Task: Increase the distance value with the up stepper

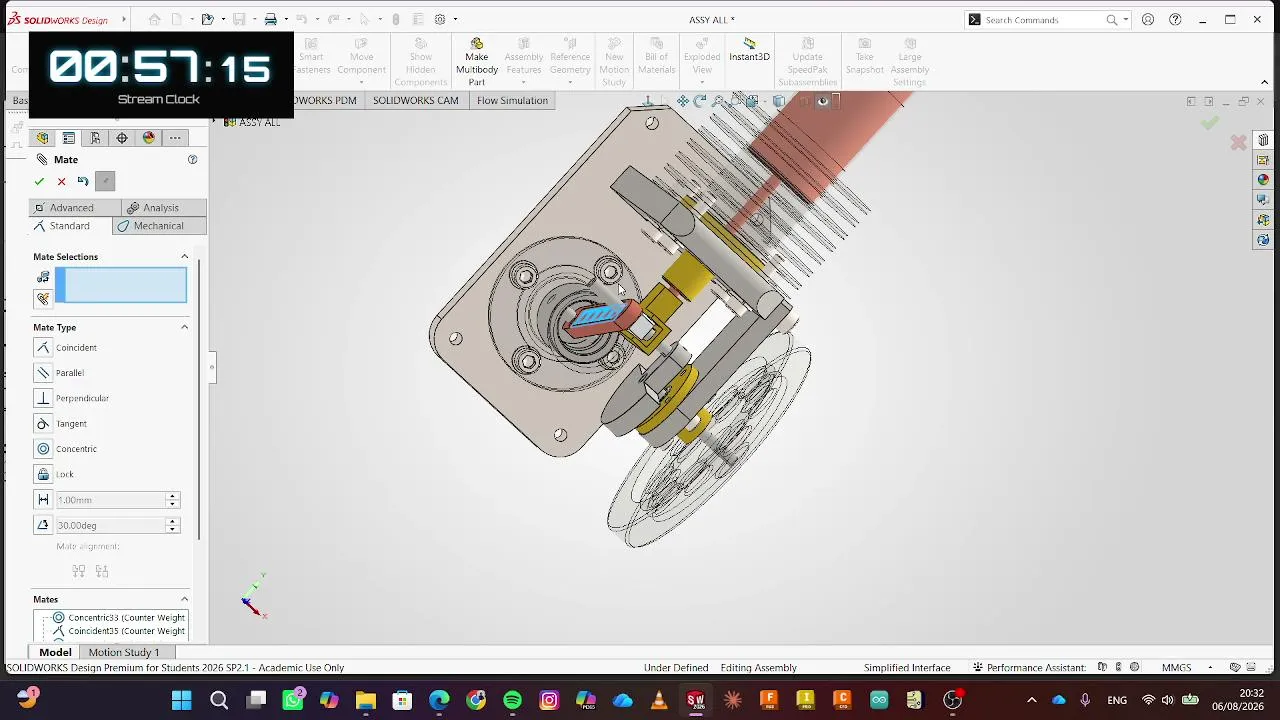Action: (x=172, y=496)
